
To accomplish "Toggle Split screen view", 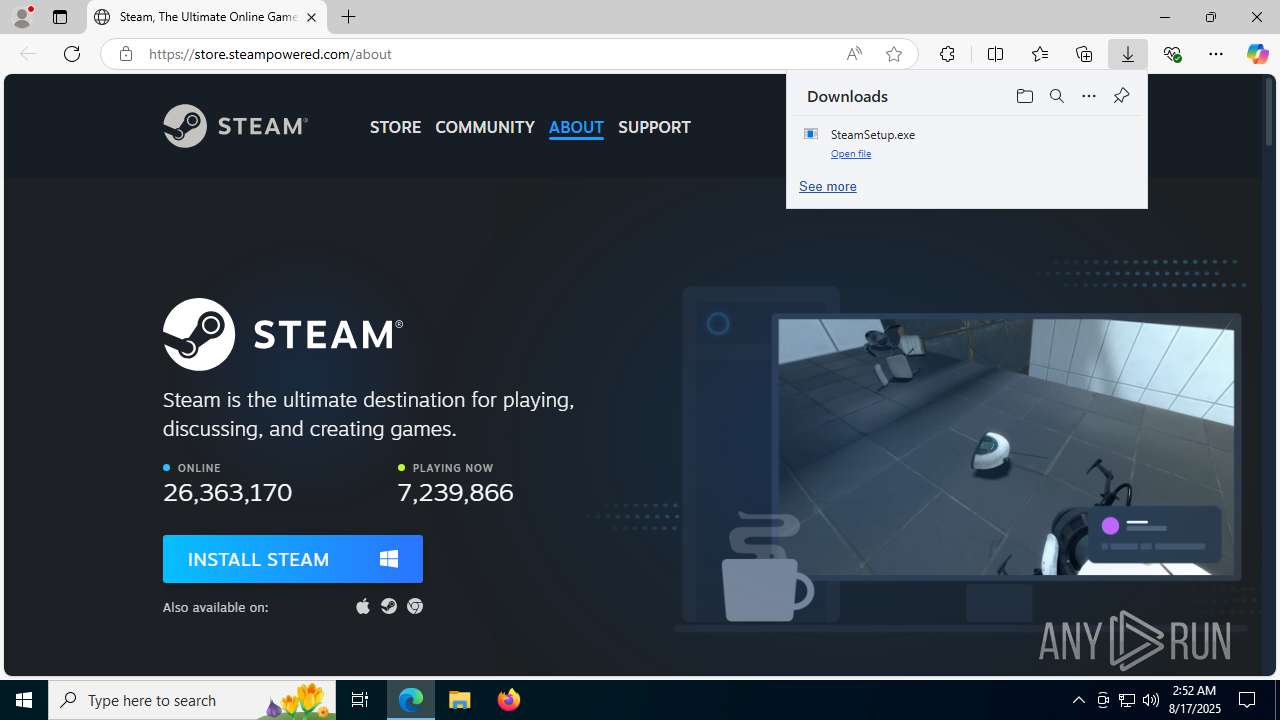I will (995, 54).
